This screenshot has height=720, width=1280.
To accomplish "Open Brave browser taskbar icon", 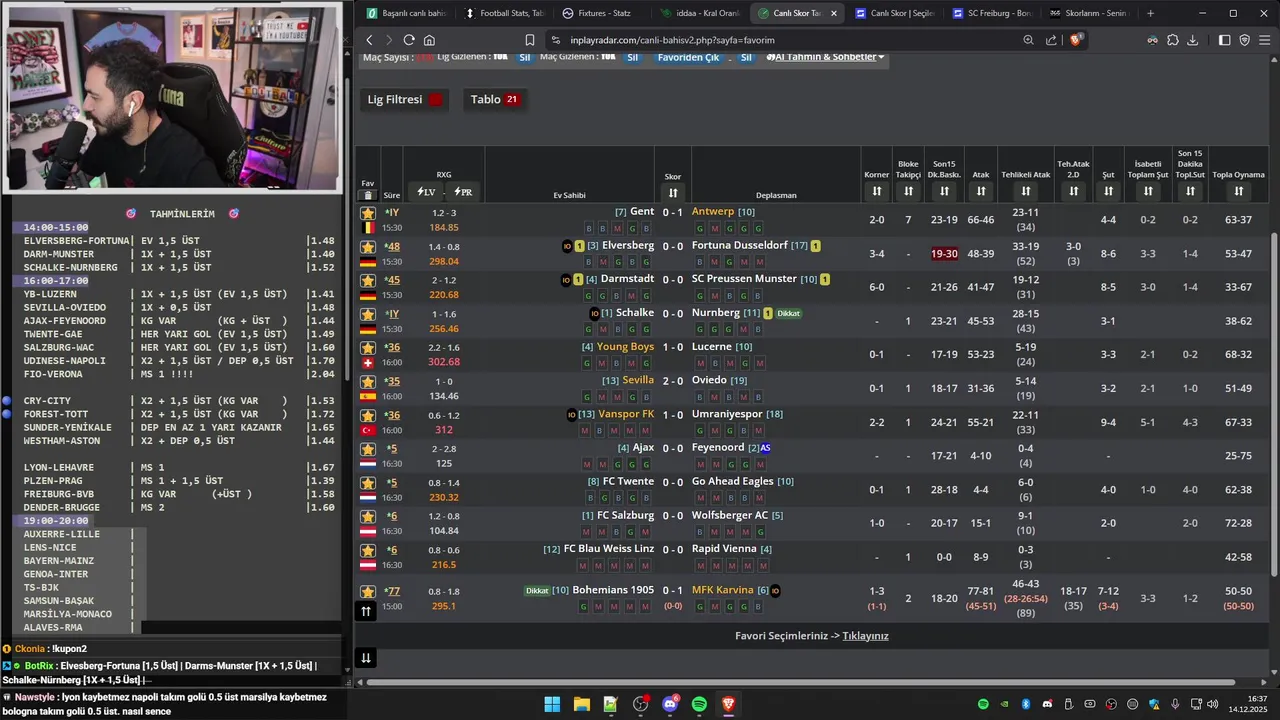I will click(729, 704).
